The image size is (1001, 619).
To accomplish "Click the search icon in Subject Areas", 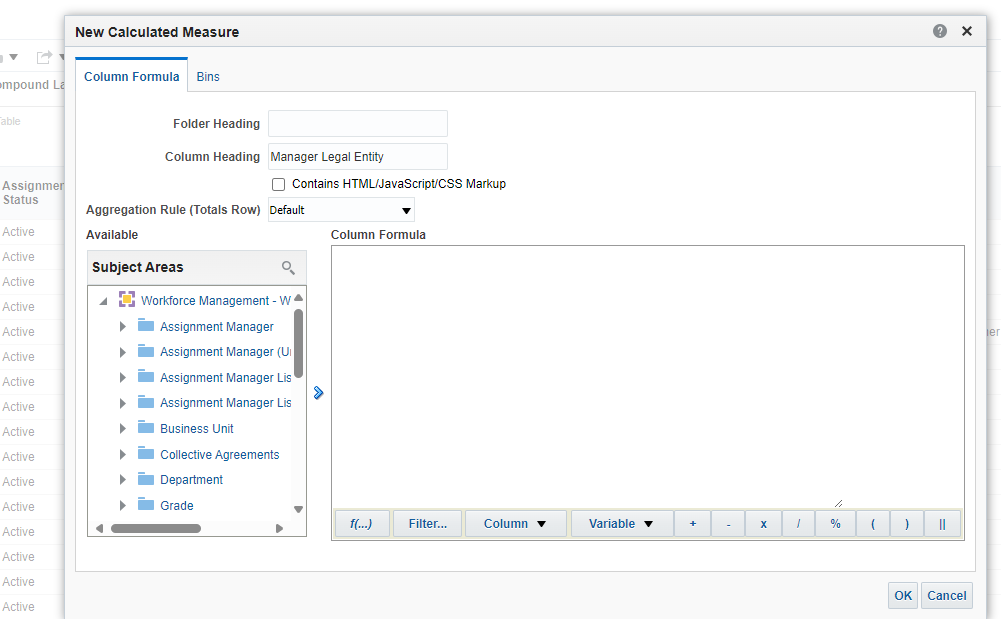I will coord(289,267).
